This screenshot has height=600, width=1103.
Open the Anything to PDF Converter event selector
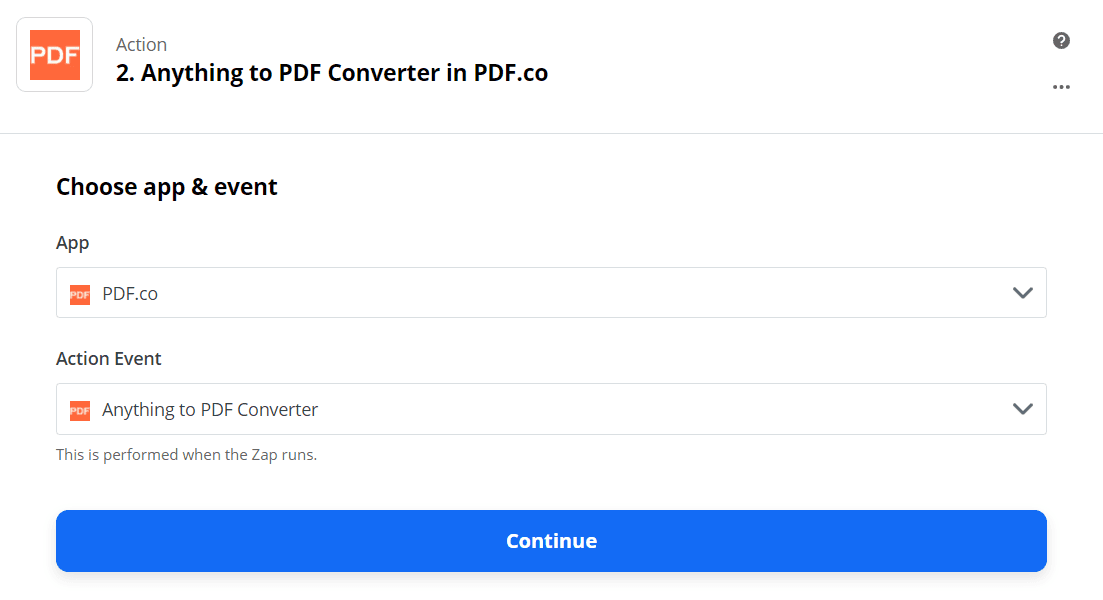(550, 409)
